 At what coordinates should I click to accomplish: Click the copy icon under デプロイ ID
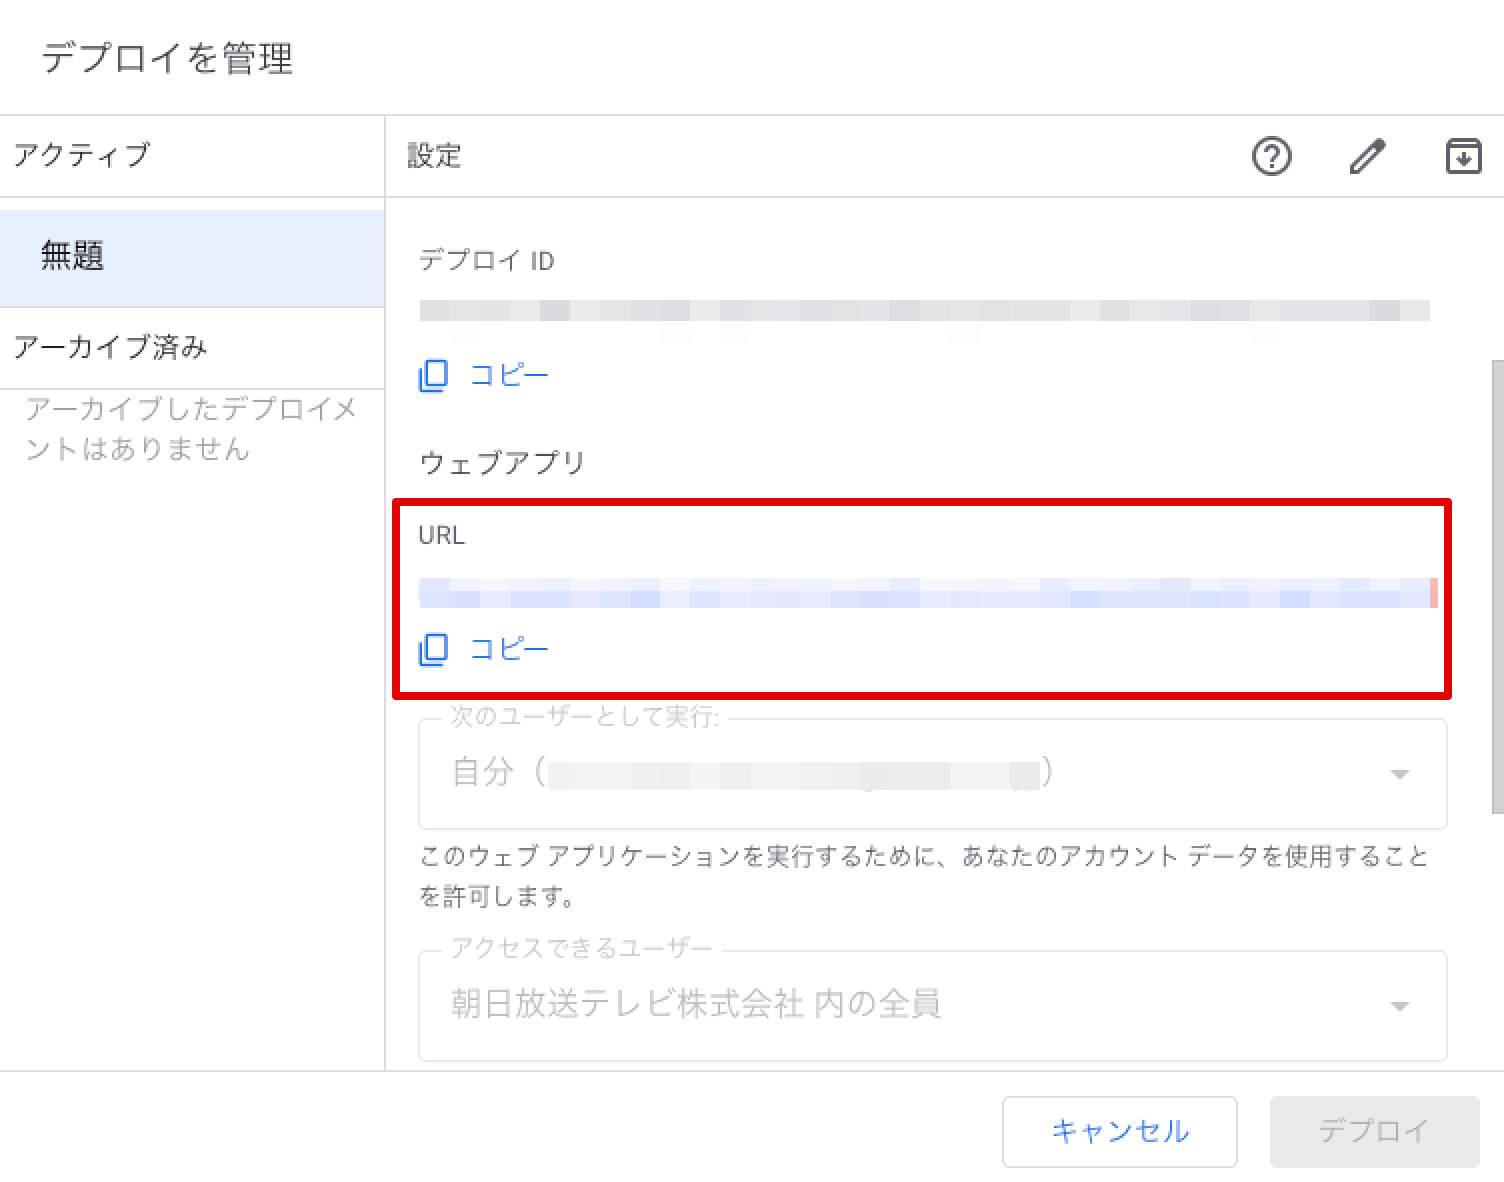click(433, 376)
